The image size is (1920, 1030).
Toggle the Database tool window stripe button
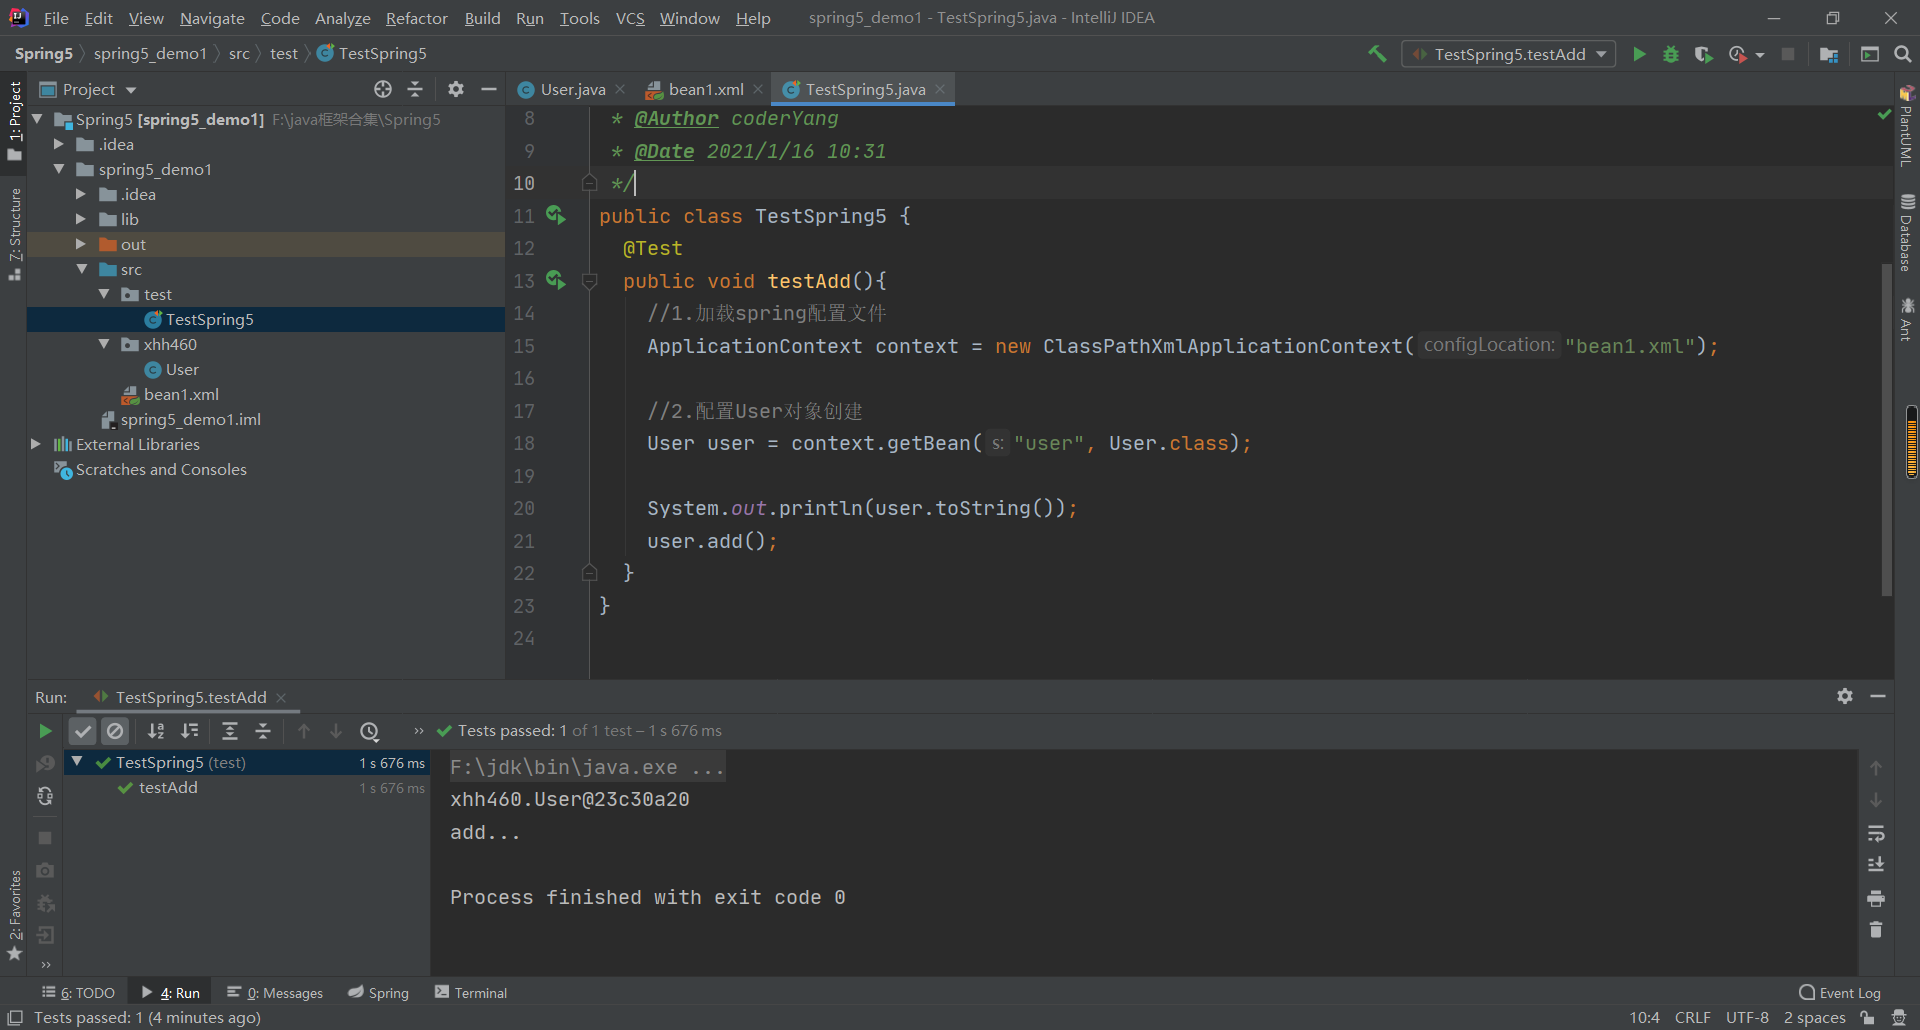tap(1907, 232)
